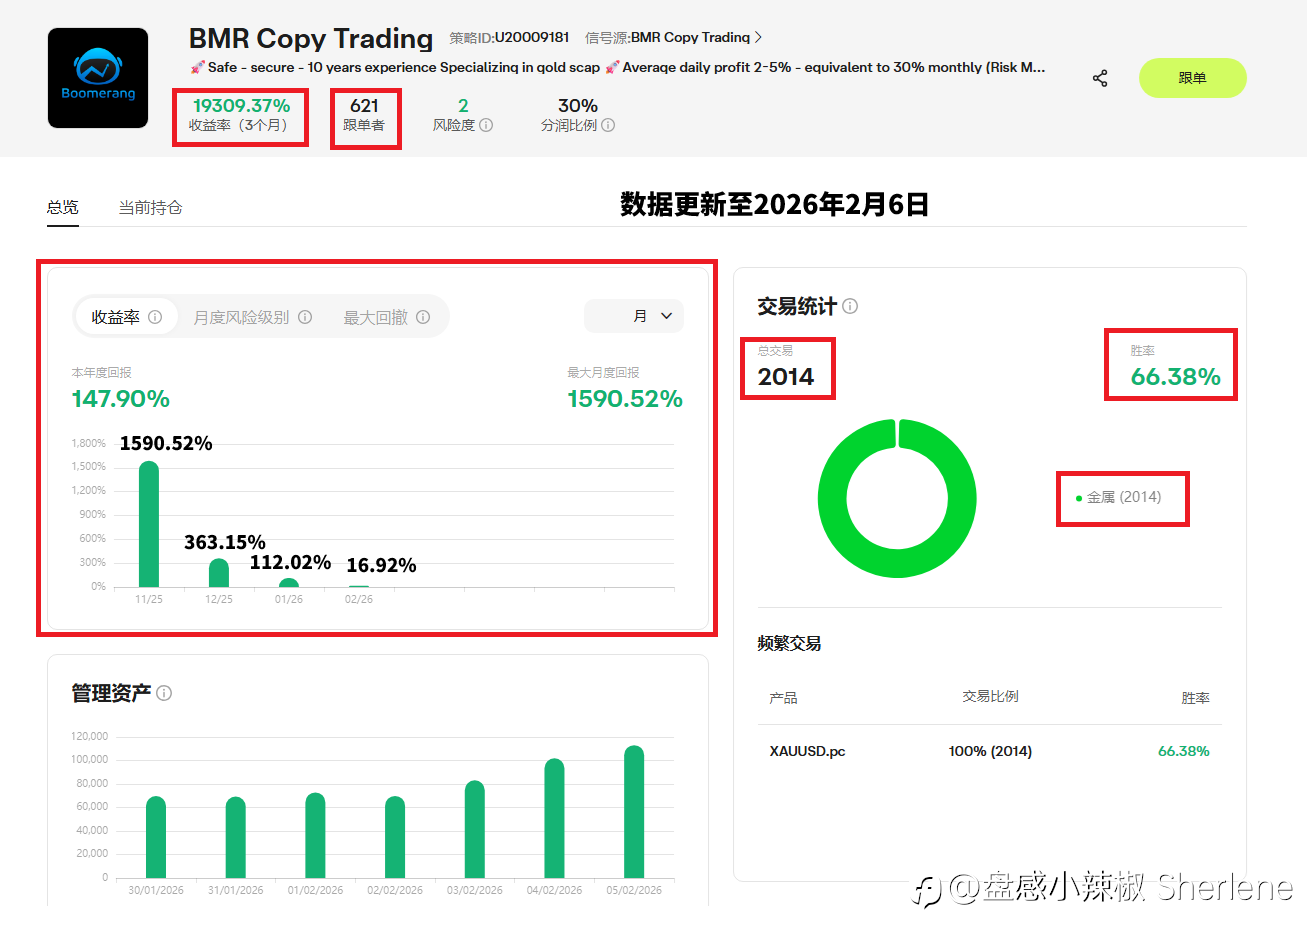This screenshot has width=1307, height=942.
Task: Click the green 跟单 button
Action: click(x=1192, y=78)
